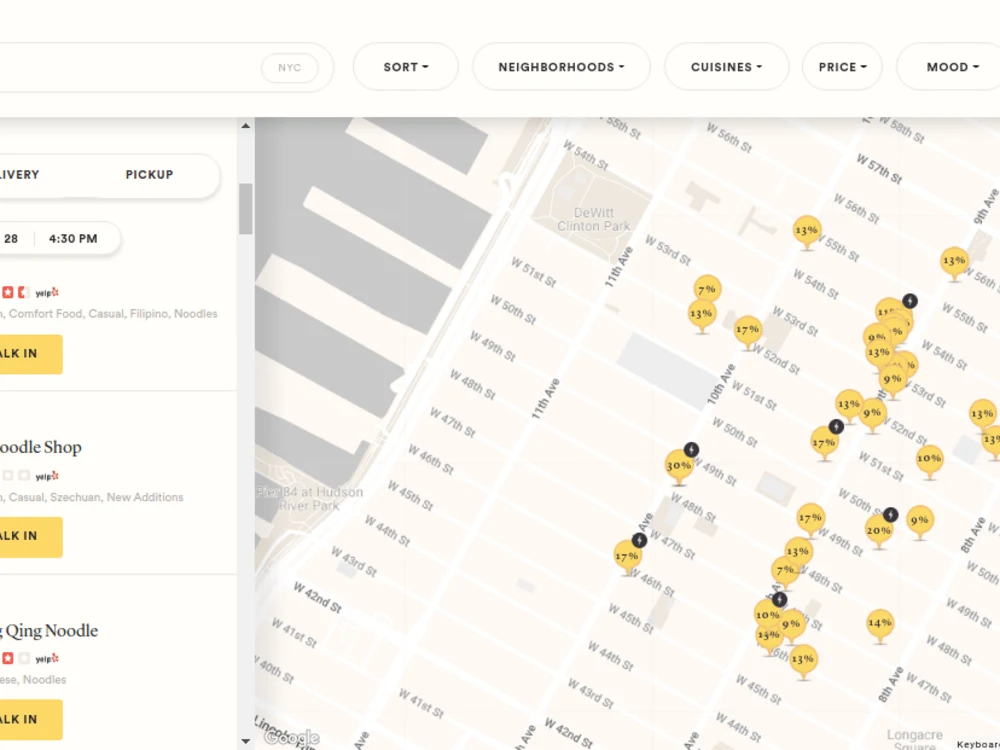The height and width of the screenshot is (750, 1000).
Task: Select the 7% pin near 11th Ave
Action: [707, 289]
